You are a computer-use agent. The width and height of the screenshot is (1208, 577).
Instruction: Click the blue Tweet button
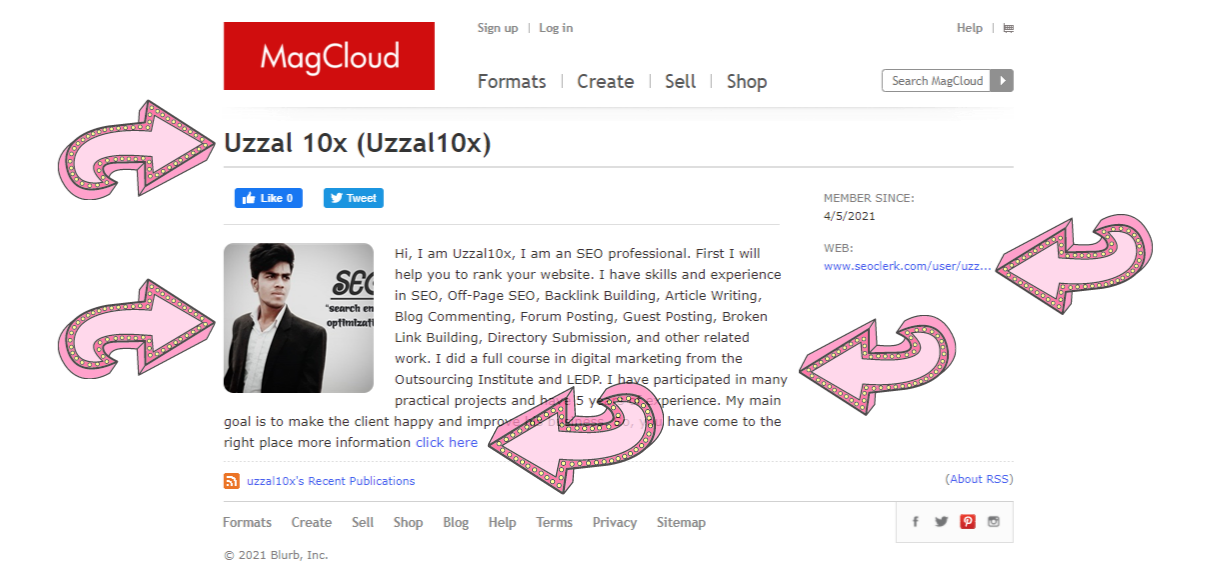(x=353, y=197)
